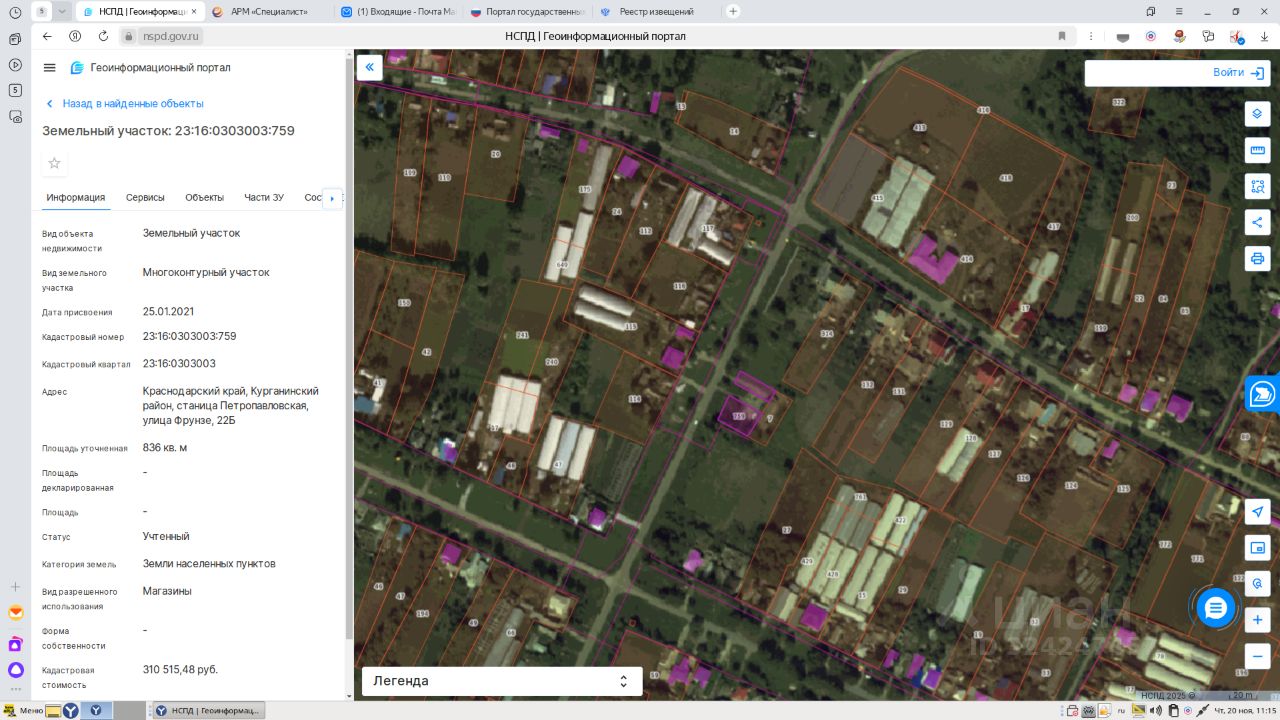Click the Yandex home button in toolbar

75,36
